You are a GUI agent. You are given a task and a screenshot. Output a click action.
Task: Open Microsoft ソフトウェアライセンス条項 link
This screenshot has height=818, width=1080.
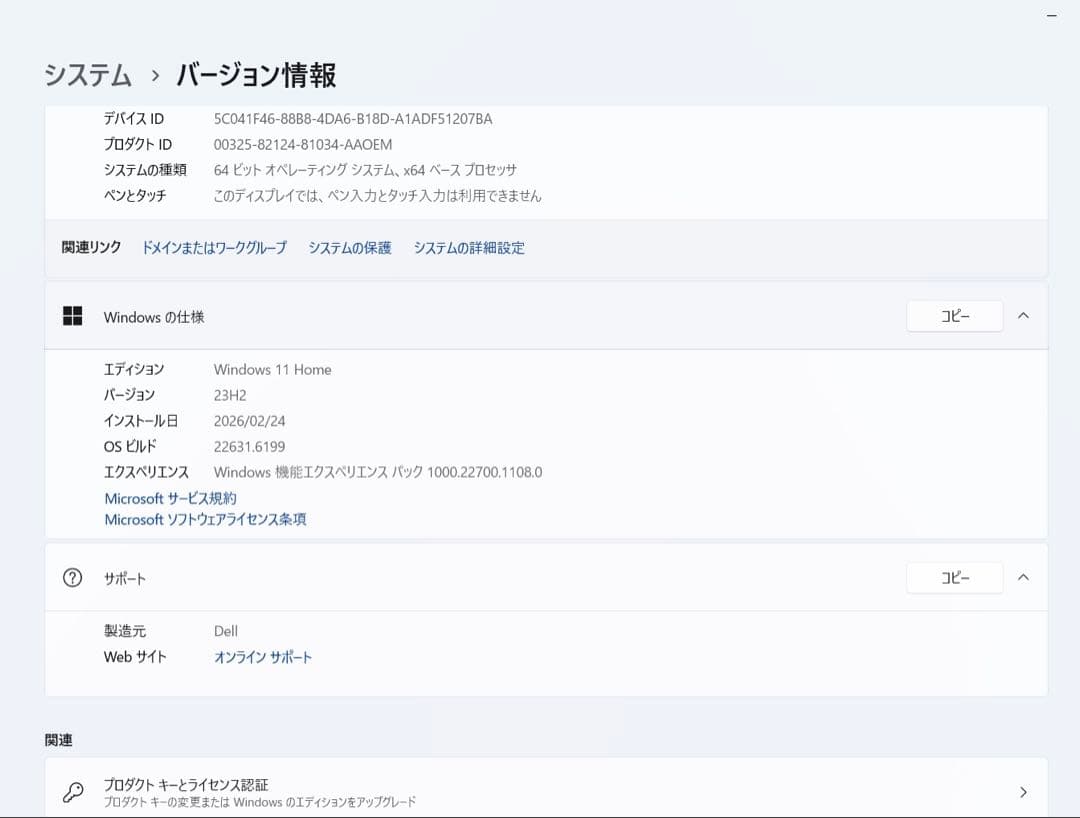coord(205,520)
